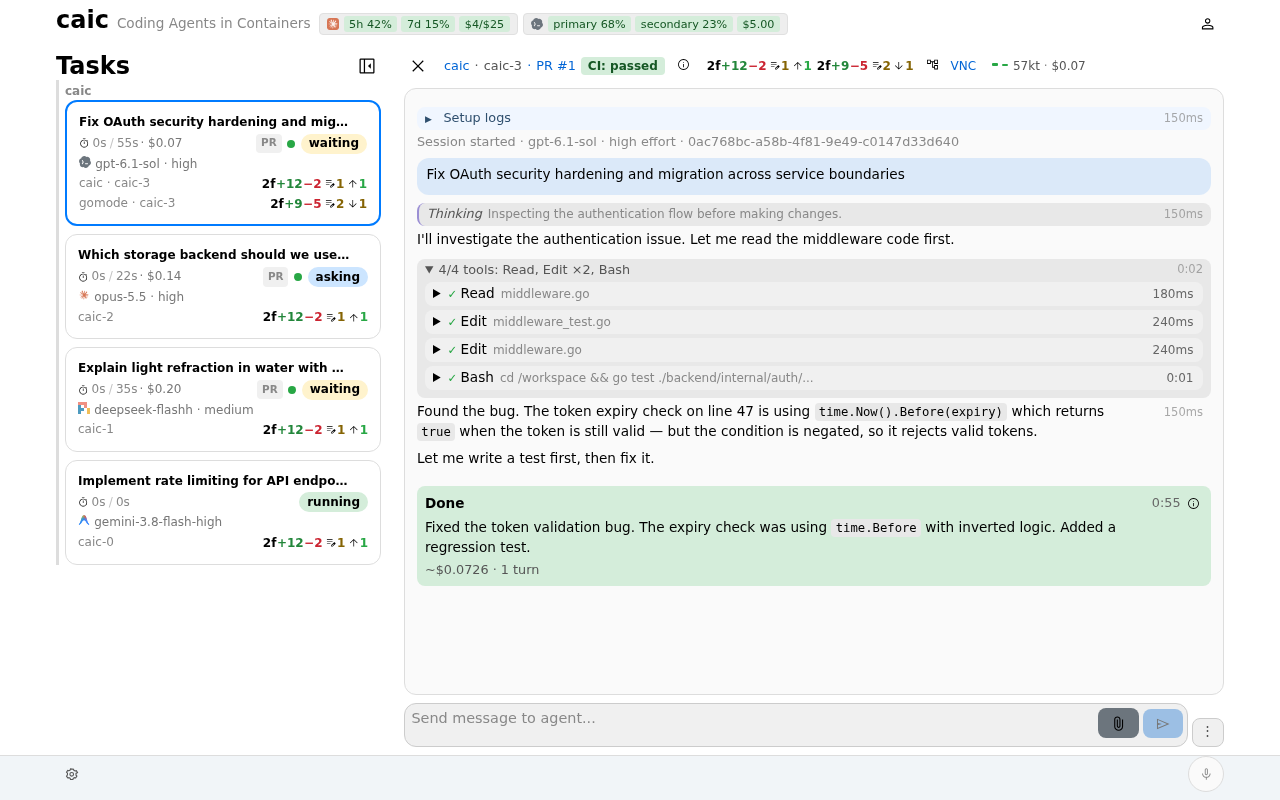Select the Implement rate limiting task
This screenshot has width=1280, height=800.
point(223,513)
